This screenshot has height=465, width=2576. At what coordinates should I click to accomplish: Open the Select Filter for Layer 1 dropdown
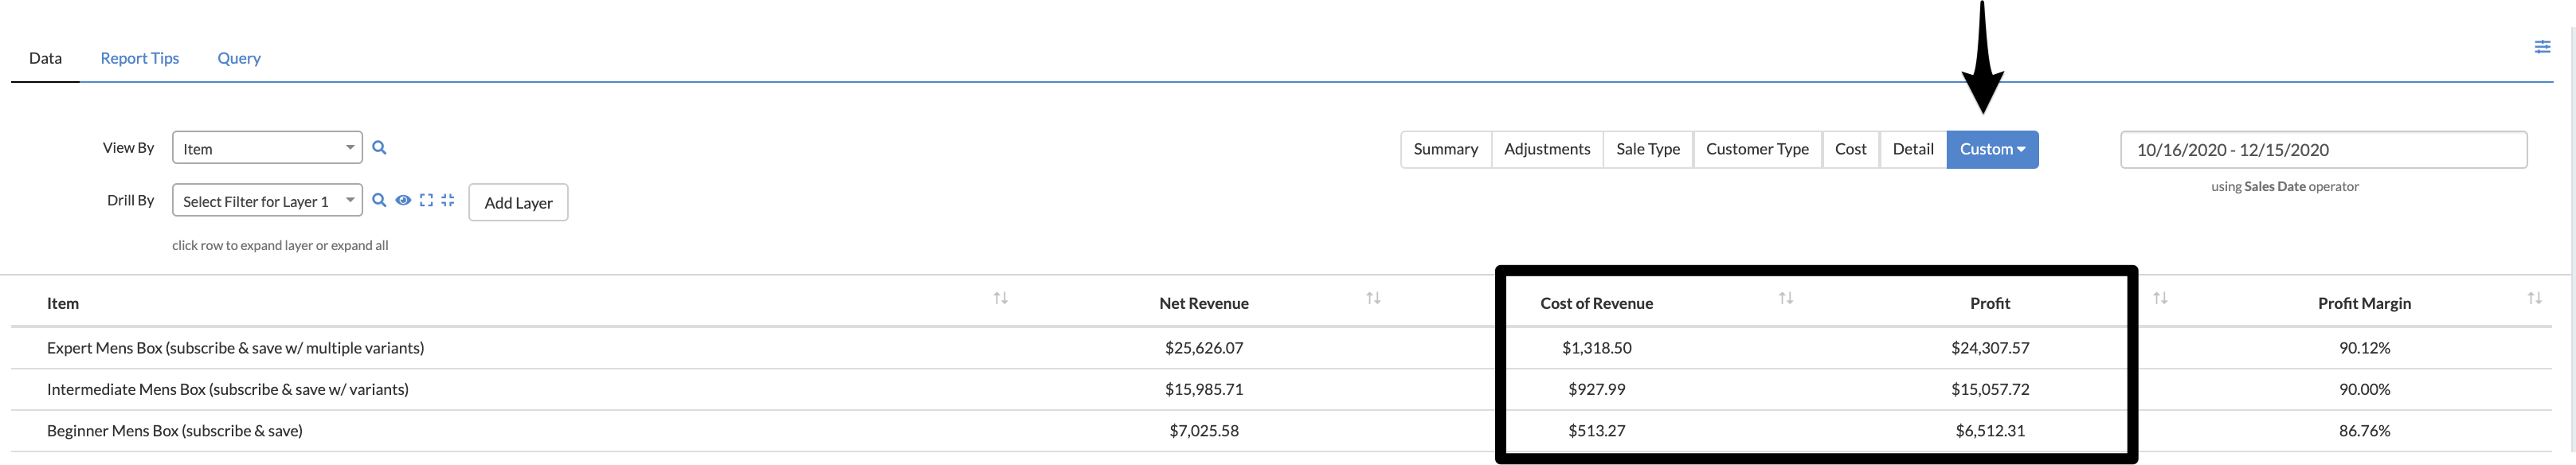[x=267, y=201]
